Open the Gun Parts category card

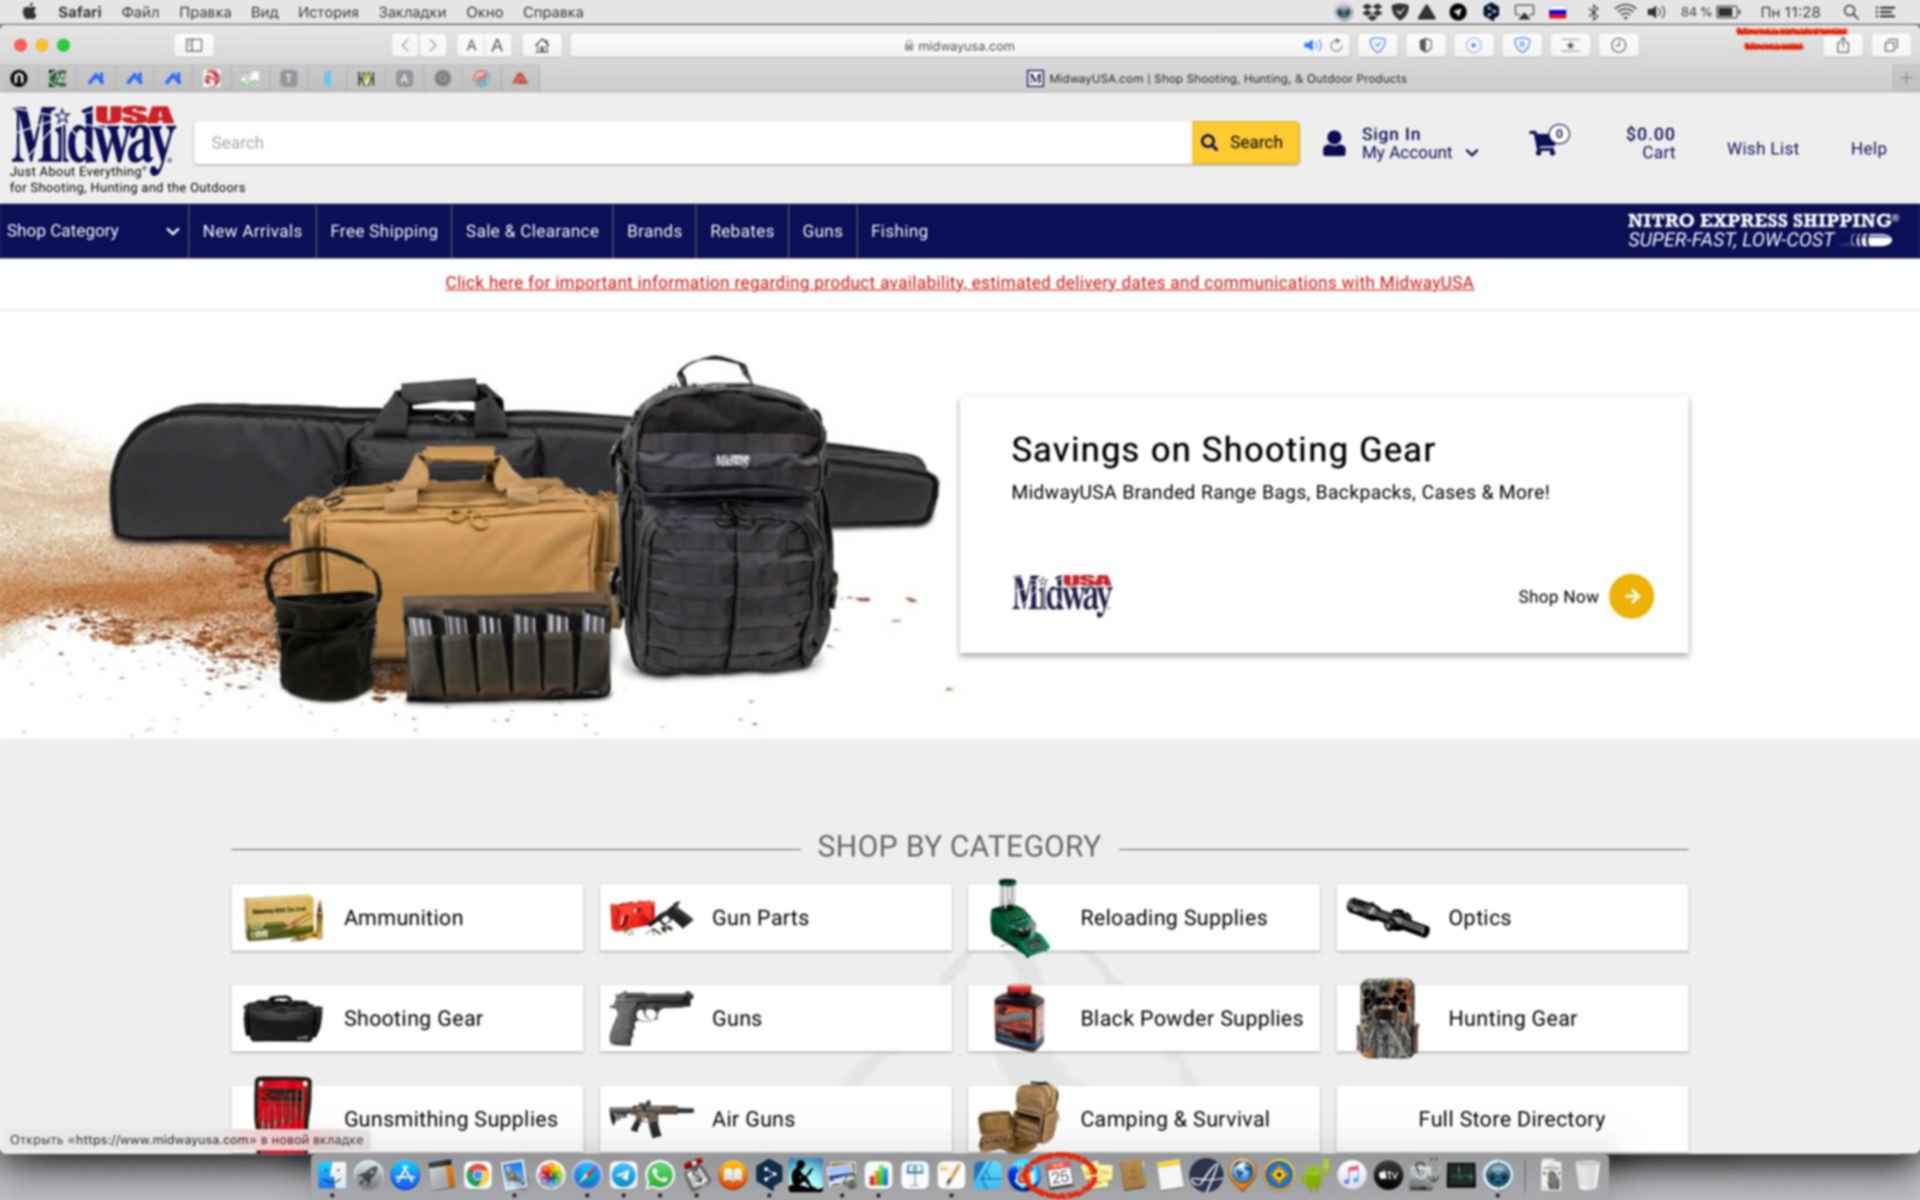775,918
